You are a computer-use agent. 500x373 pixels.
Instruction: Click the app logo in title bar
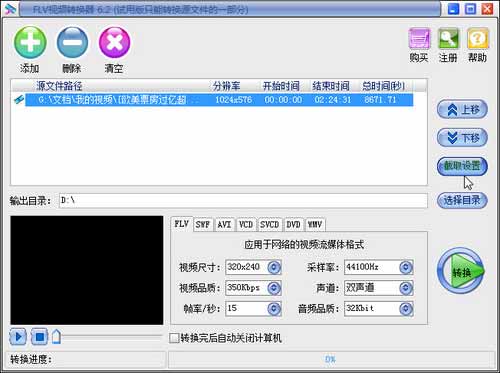pos(10,9)
